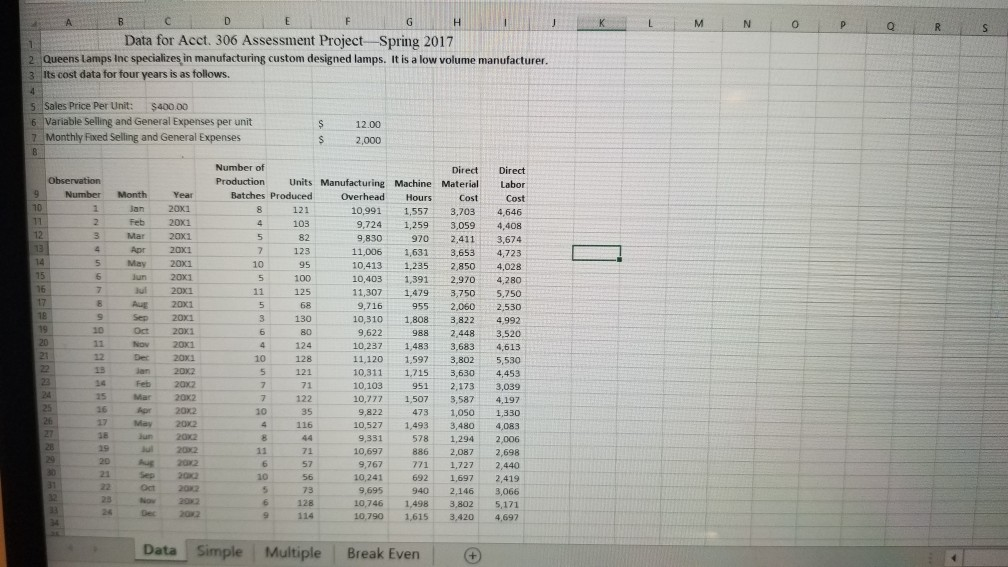Select column D header
The height and width of the screenshot is (567, 1008).
point(227,21)
